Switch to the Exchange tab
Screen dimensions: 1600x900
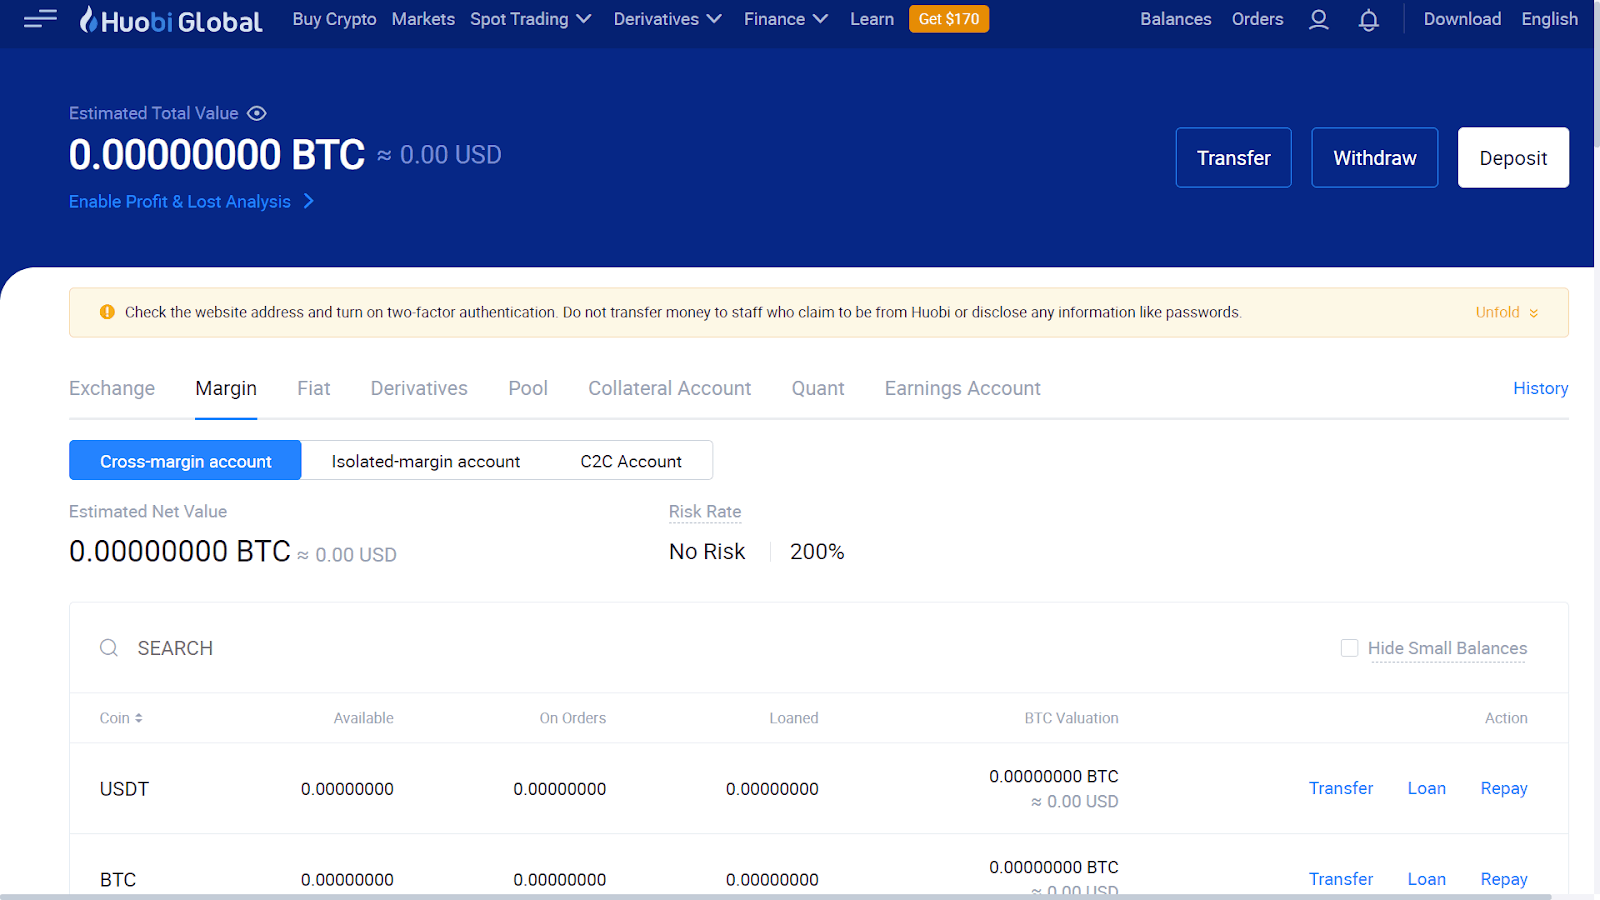pos(112,388)
